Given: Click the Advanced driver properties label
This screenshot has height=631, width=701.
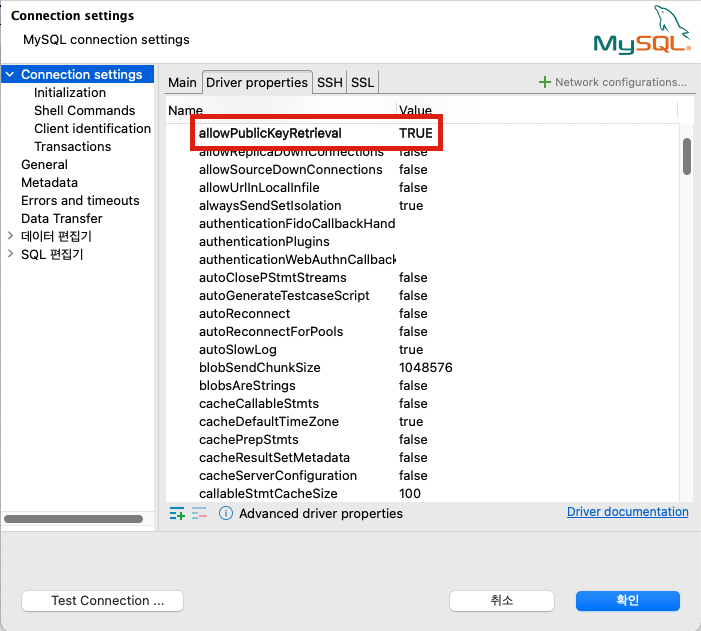Looking at the screenshot, I should 321,513.
